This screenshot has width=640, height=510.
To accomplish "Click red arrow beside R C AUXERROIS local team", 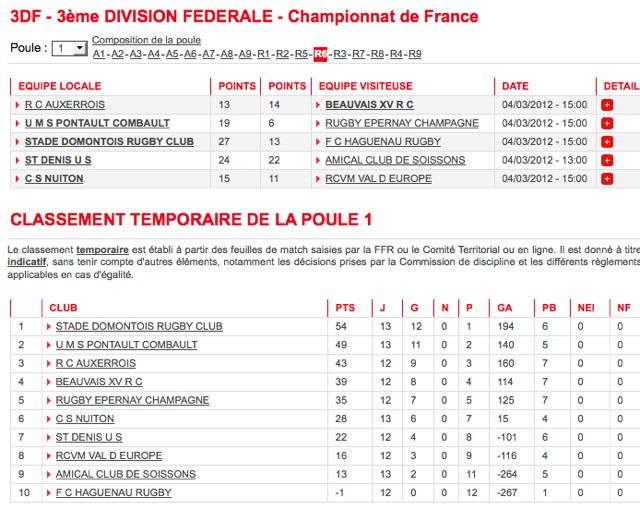I will coord(17,105).
